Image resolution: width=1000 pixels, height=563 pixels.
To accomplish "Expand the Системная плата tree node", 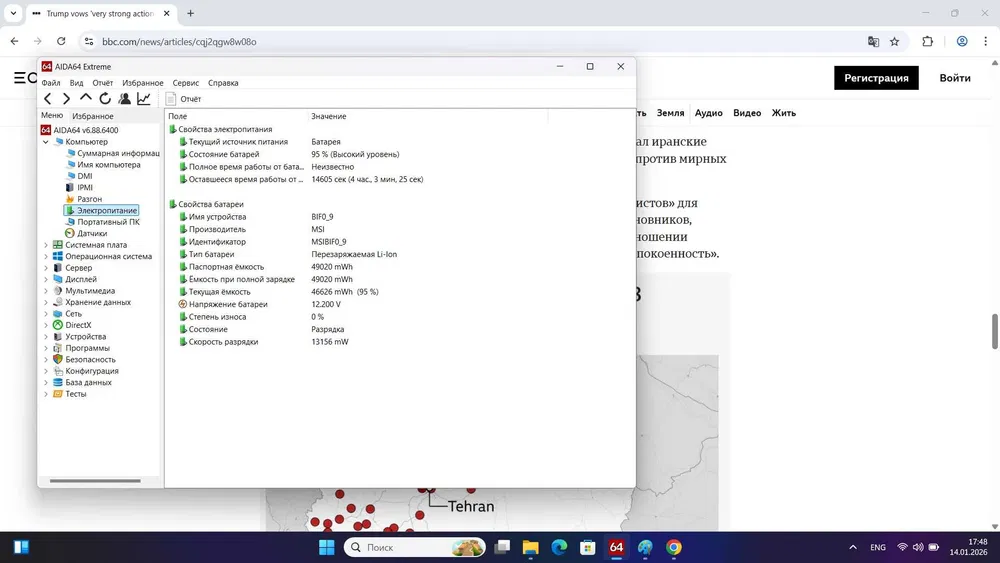I will [46, 245].
